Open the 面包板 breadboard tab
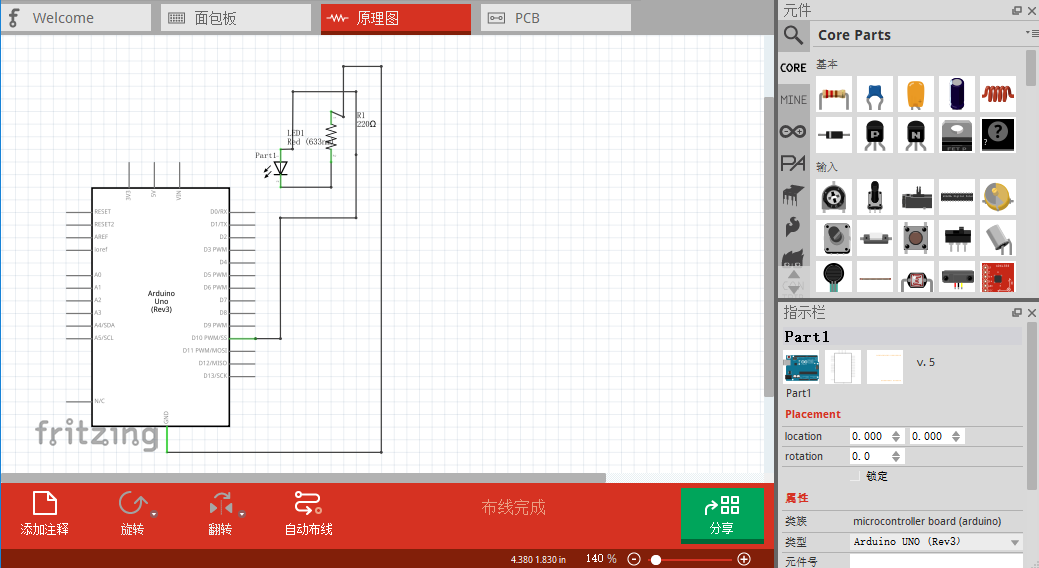 click(236, 18)
